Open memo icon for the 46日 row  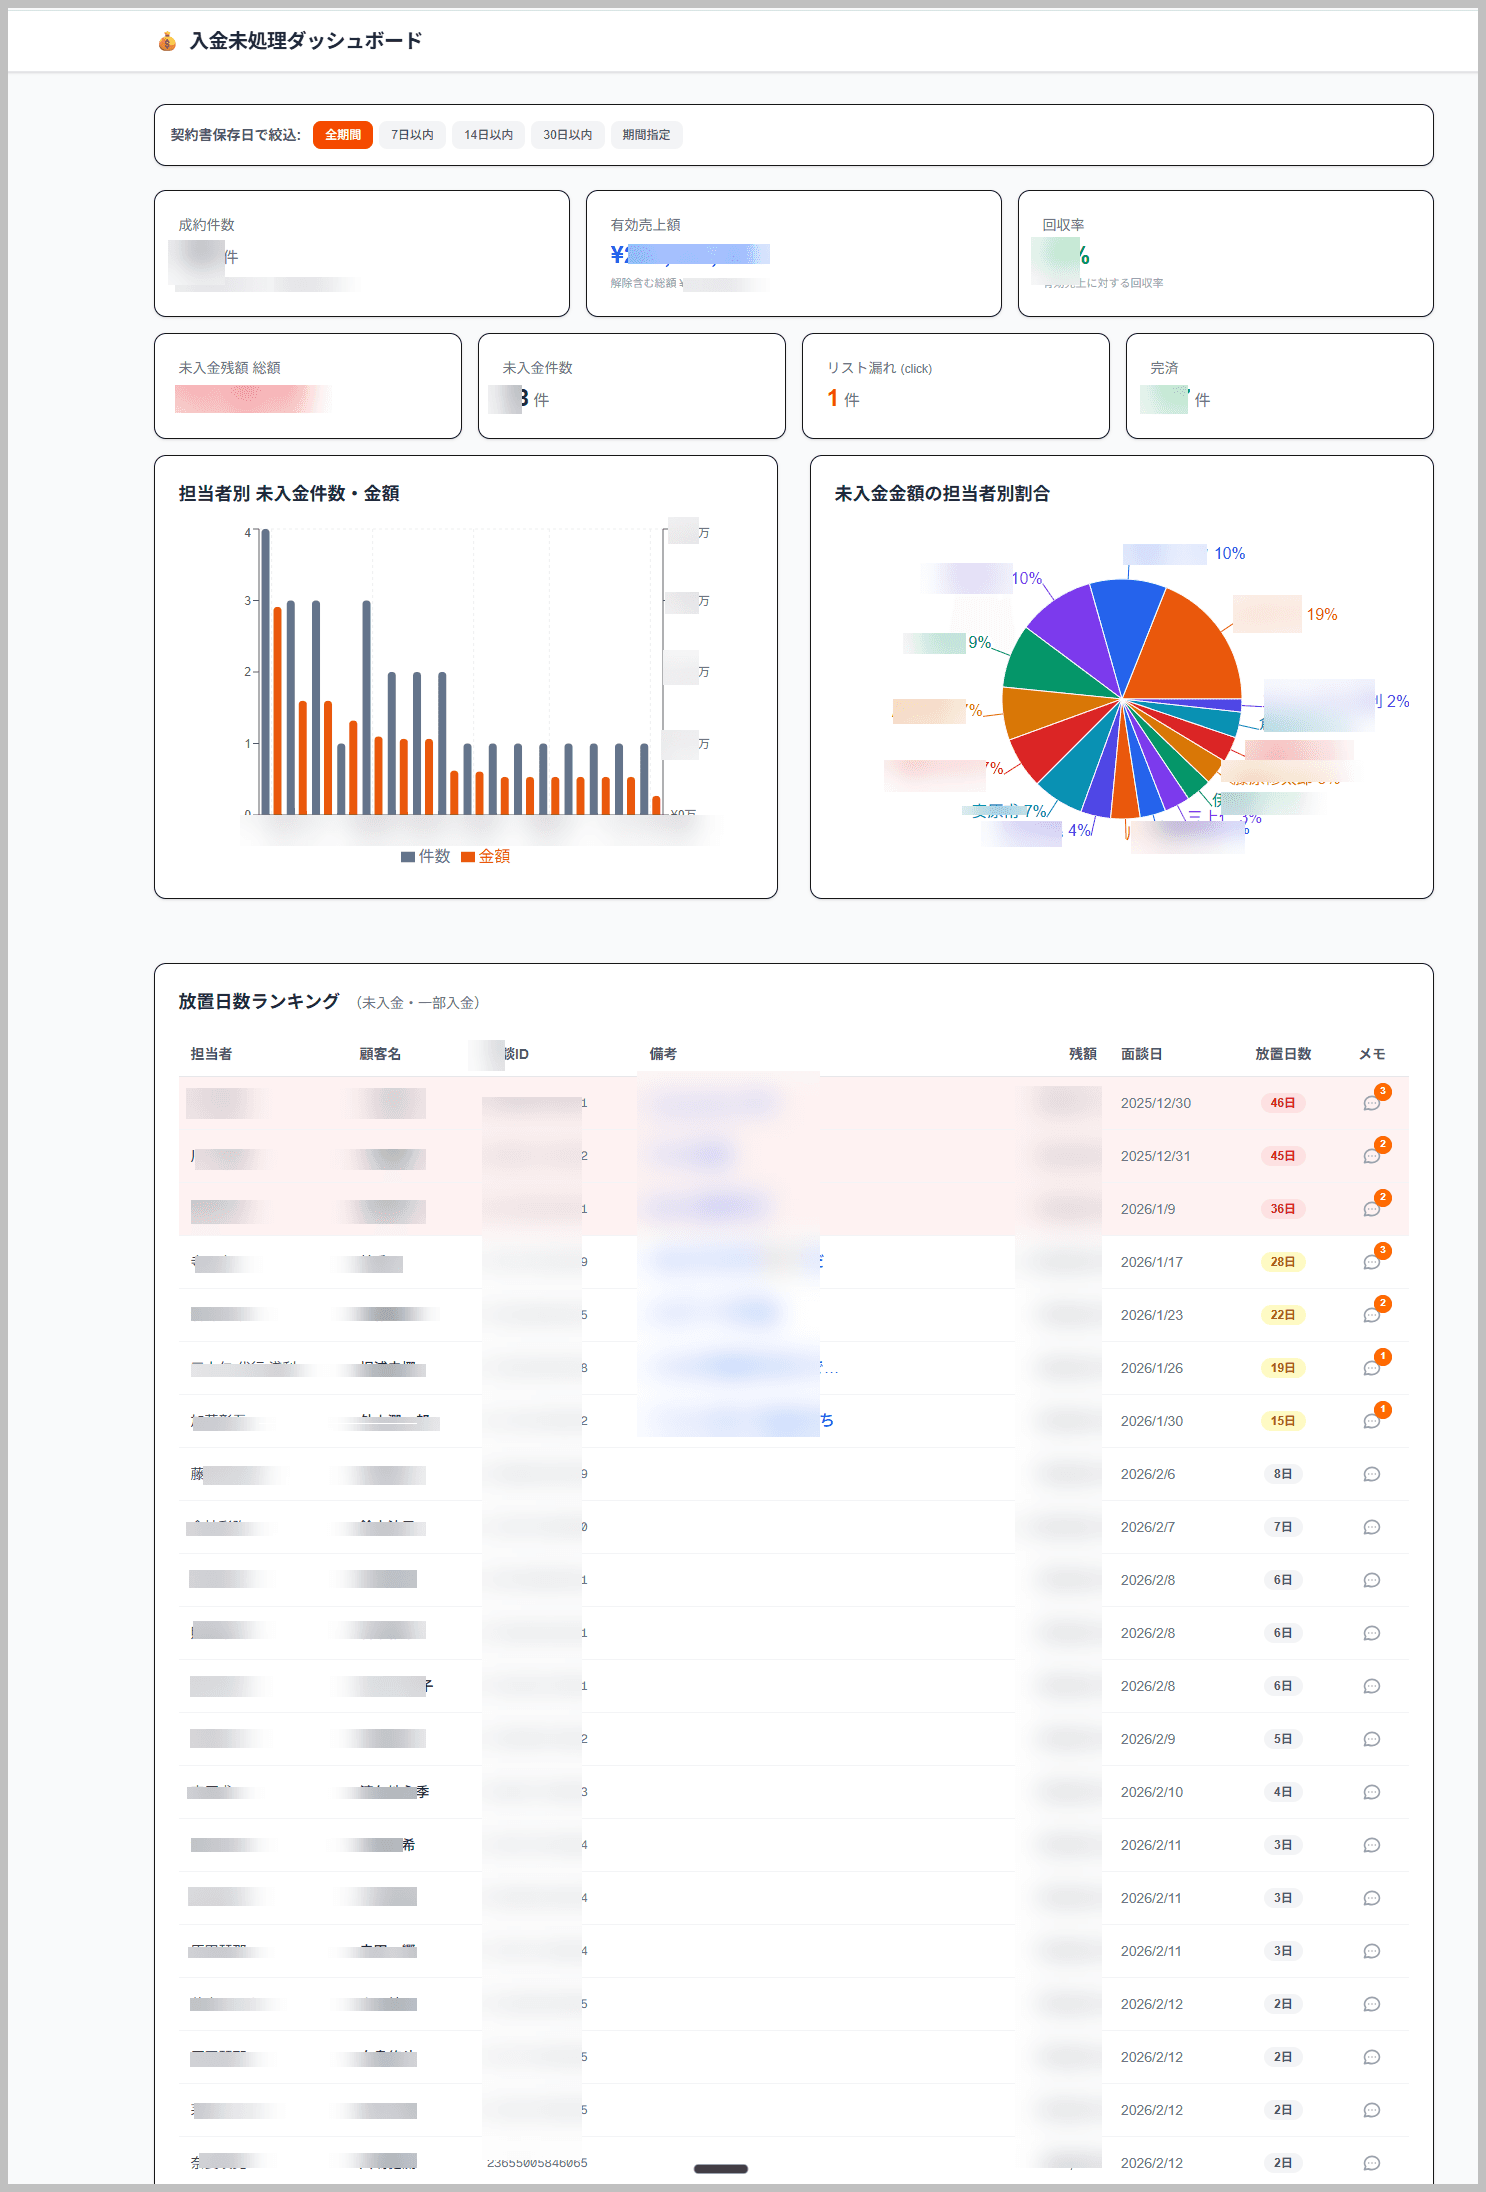(1372, 1103)
